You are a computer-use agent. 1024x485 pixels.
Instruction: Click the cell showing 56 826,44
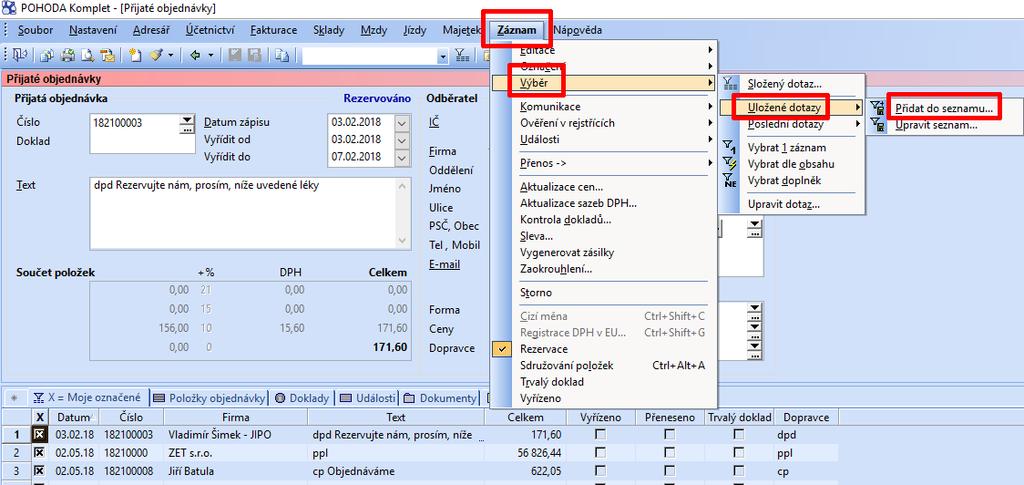(x=526, y=452)
